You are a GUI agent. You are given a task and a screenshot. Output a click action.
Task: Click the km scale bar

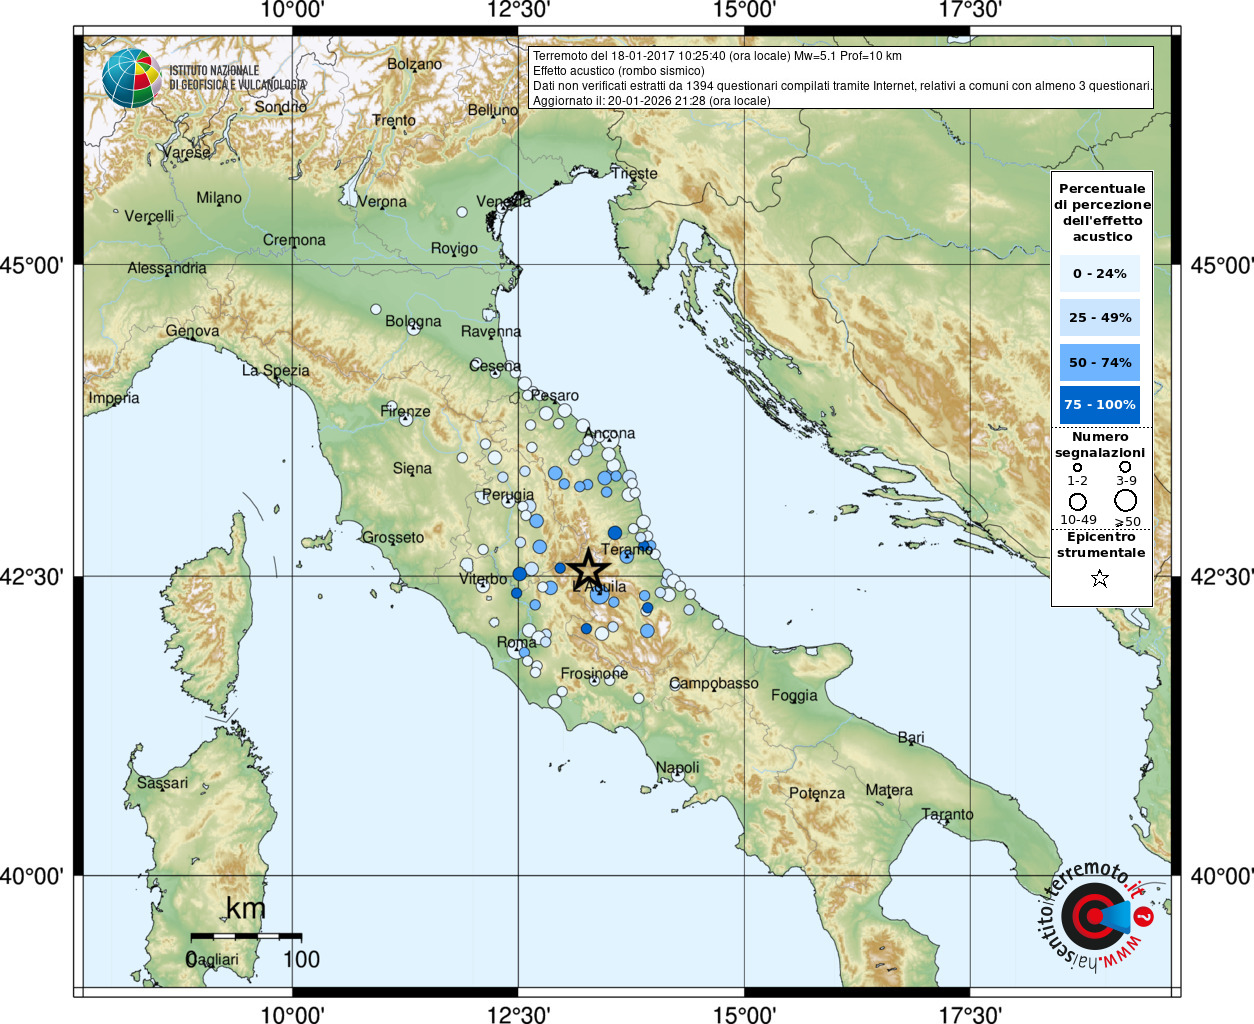(246, 936)
